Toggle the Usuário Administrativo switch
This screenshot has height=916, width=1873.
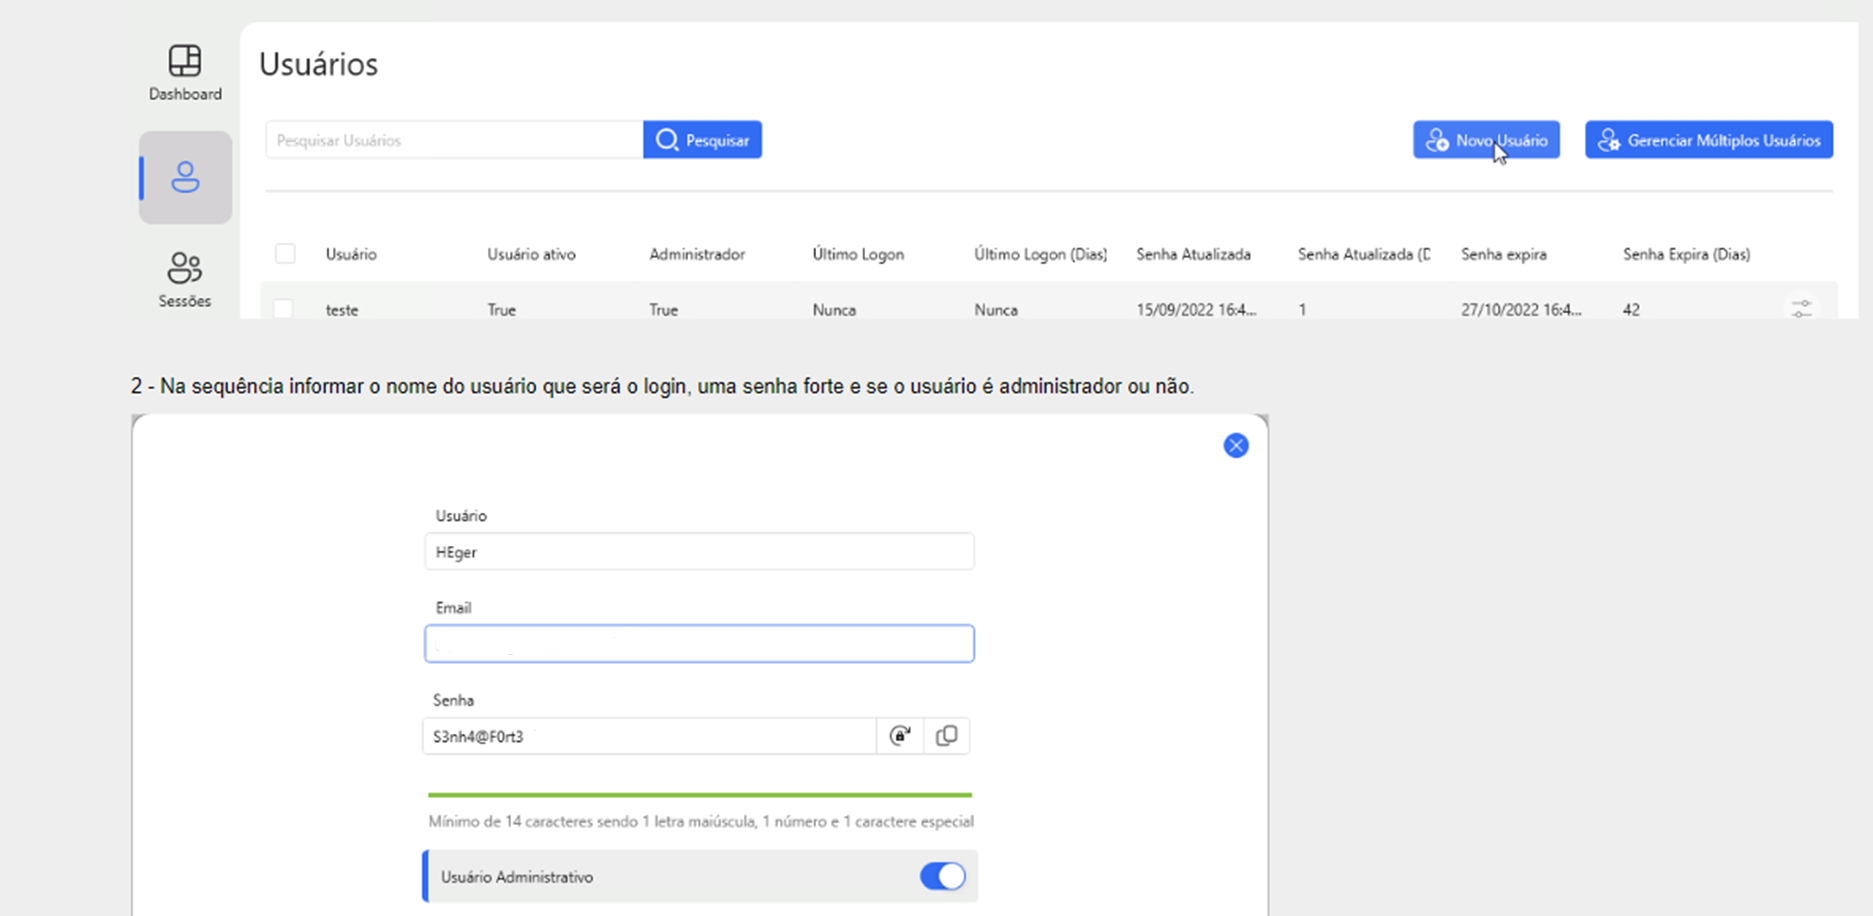(943, 876)
